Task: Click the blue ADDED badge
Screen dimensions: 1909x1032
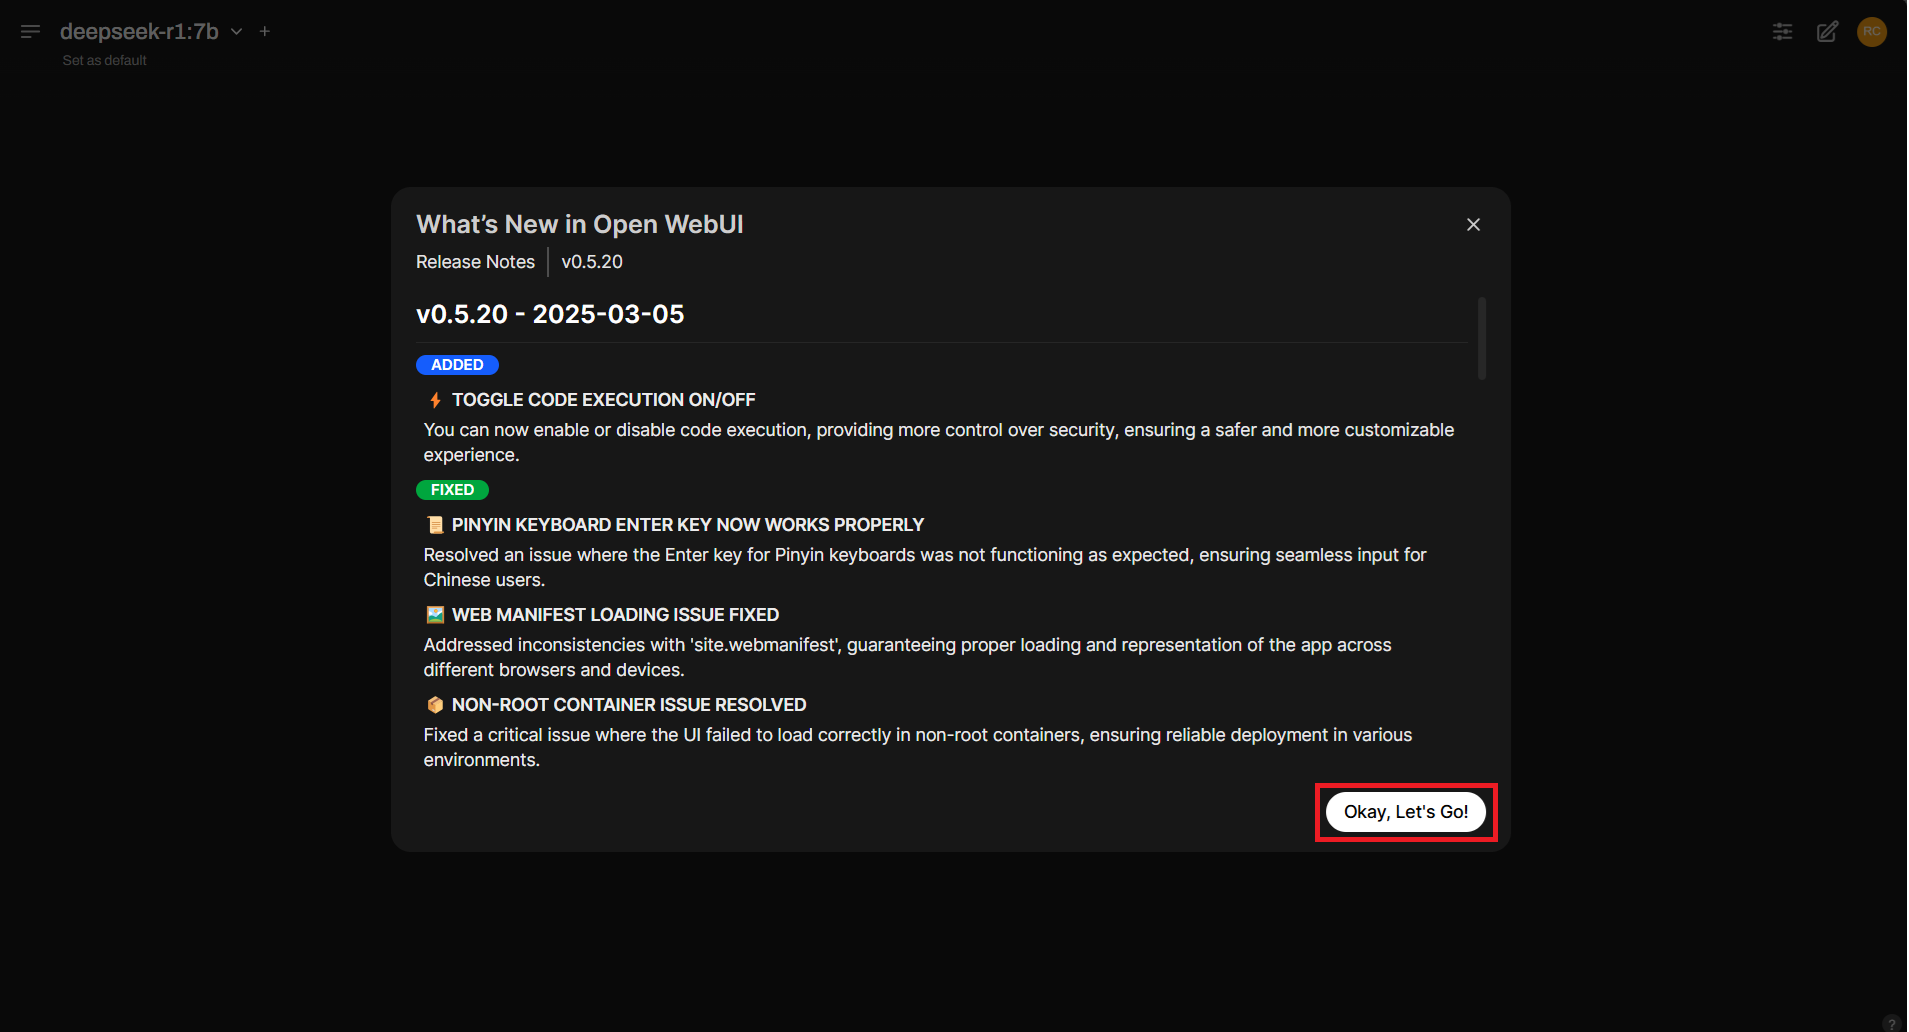Action: pos(457,365)
